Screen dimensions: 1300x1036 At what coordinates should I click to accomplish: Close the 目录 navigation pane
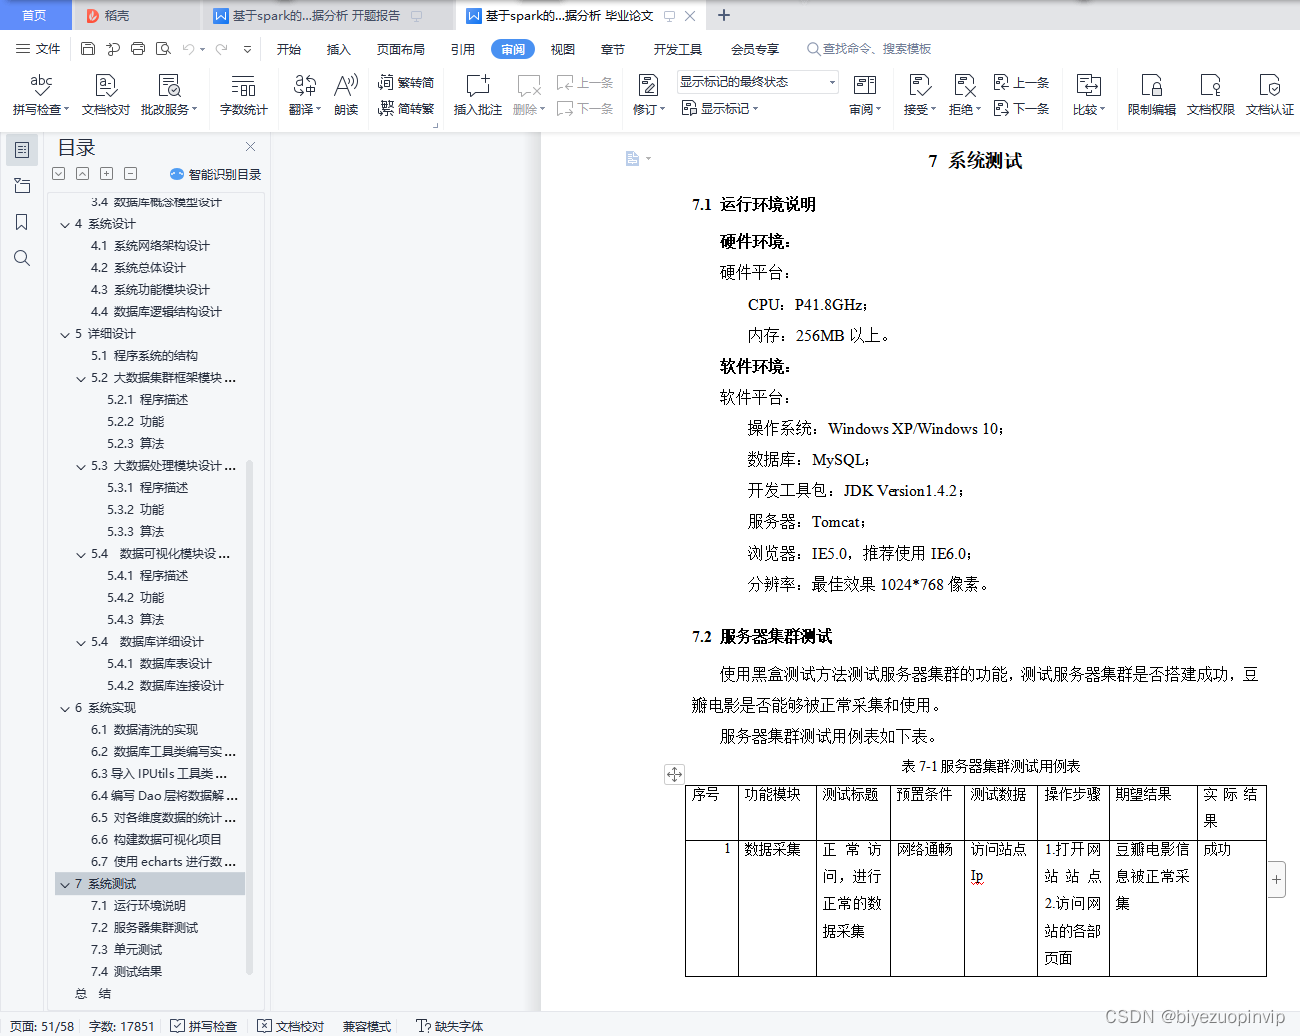(x=250, y=147)
